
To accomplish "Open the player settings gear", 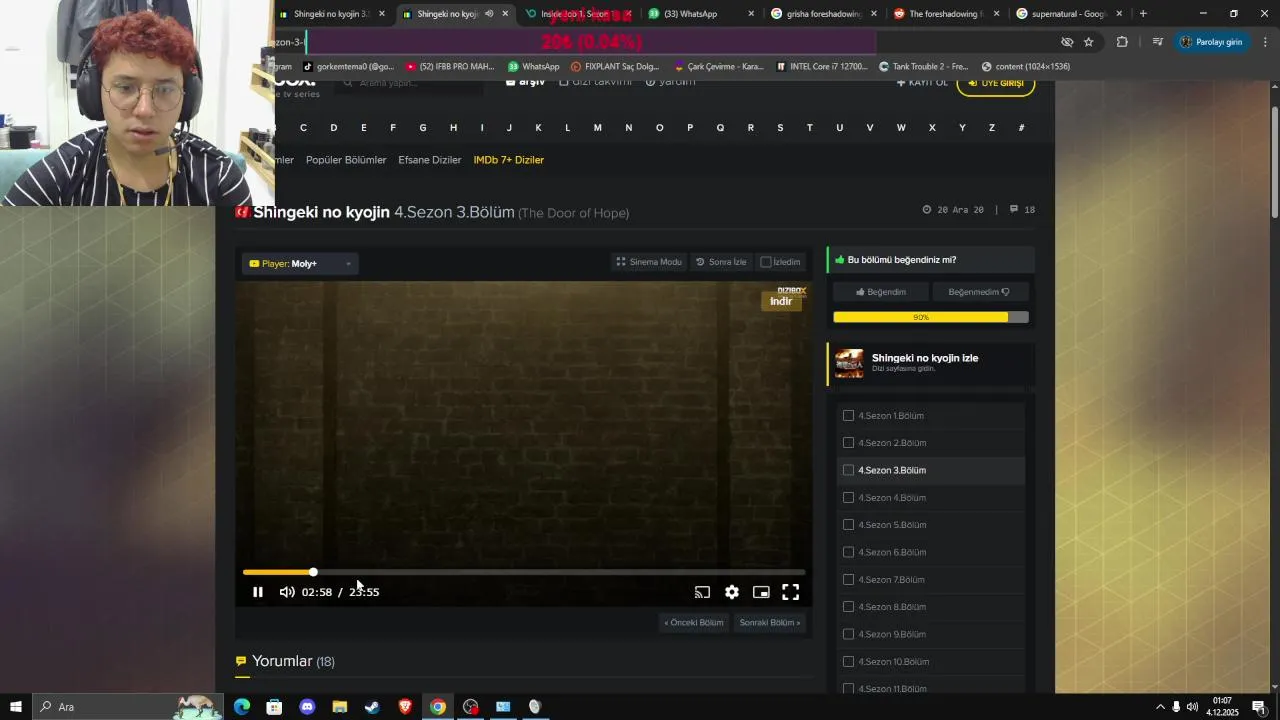I will [x=732, y=592].
